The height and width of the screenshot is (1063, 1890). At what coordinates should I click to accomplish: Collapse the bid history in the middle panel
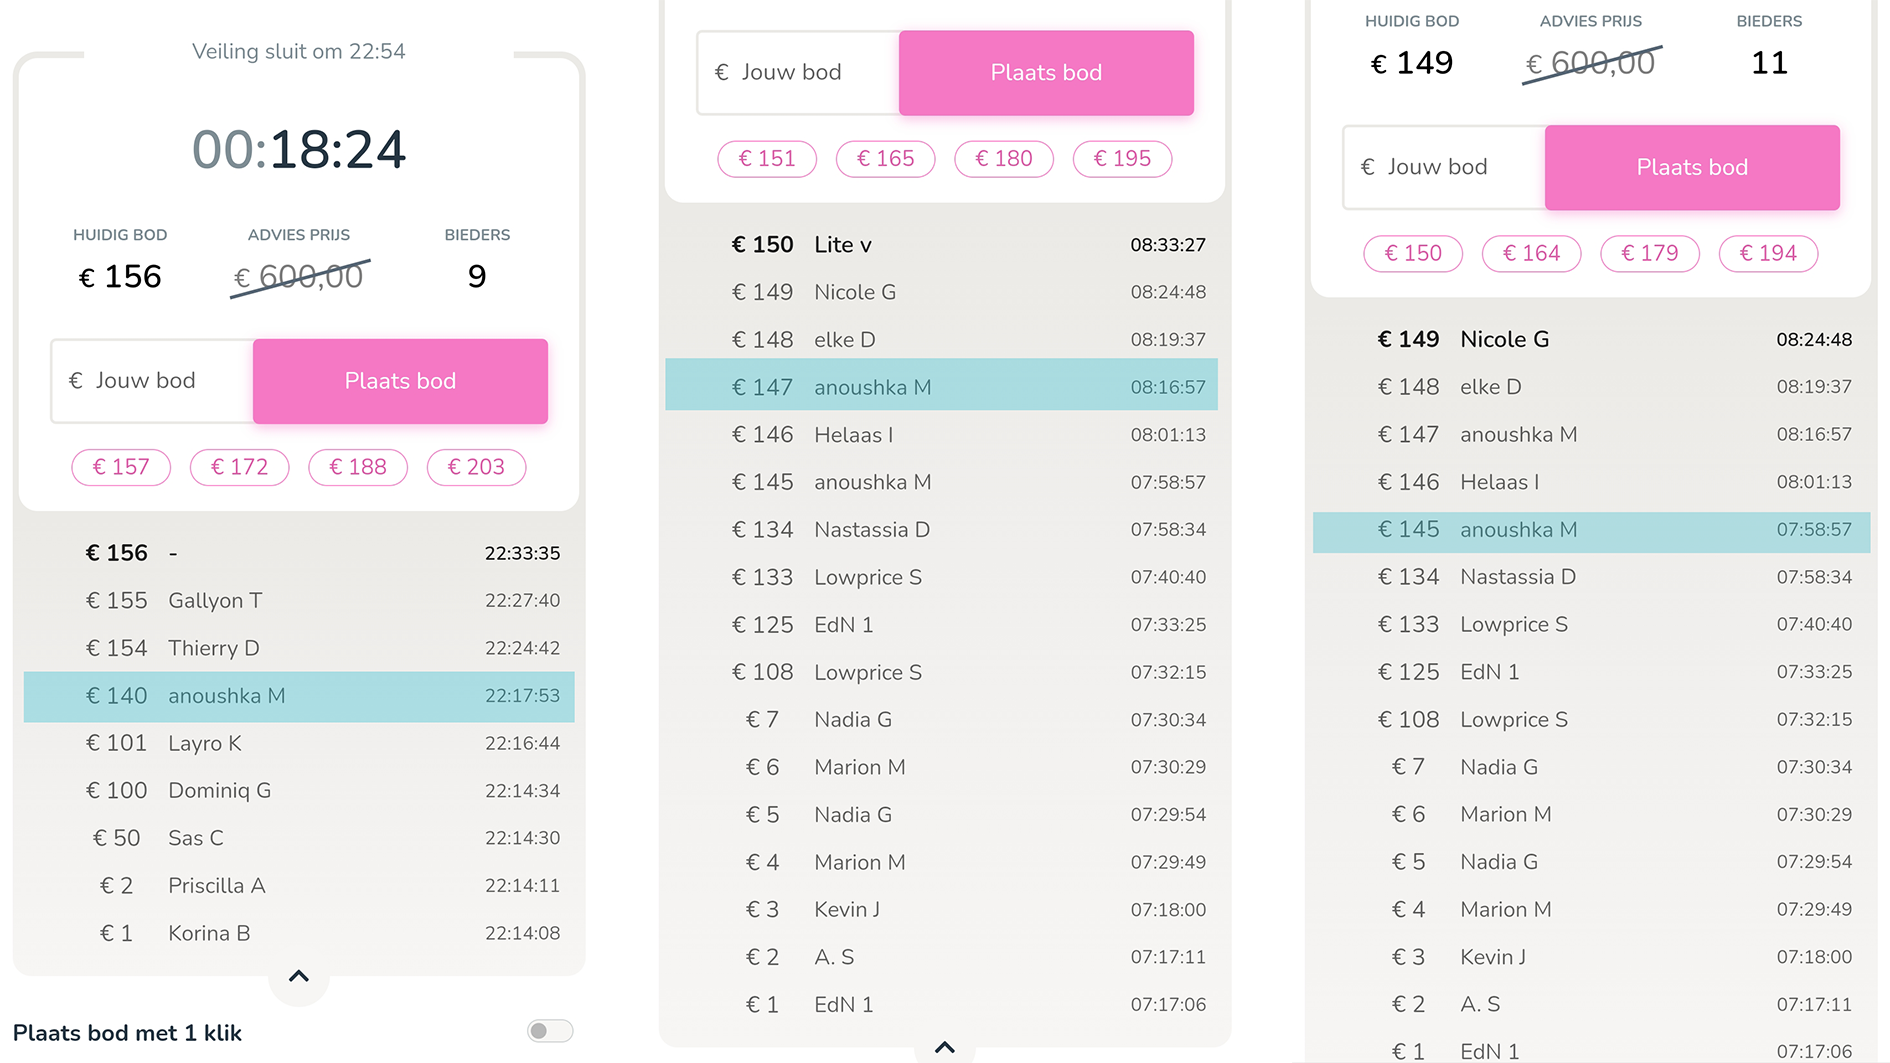[944, 1048]
